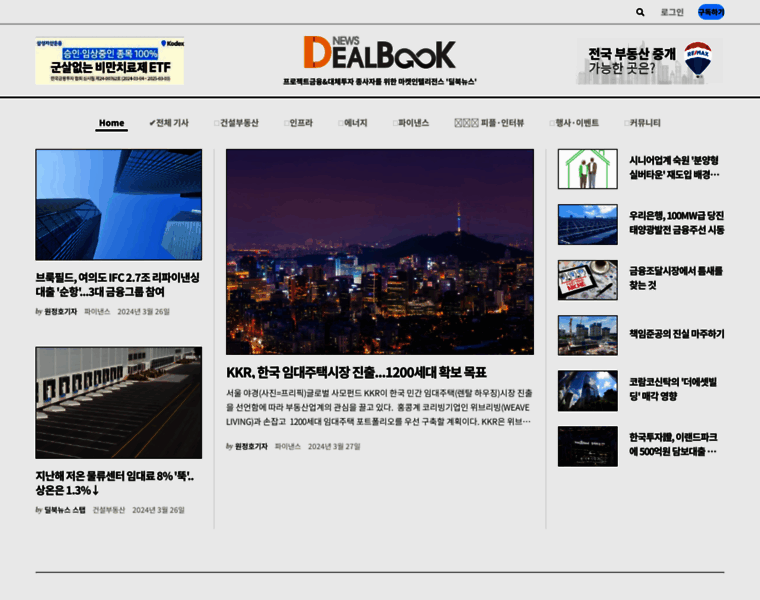The height and width of the screenshot is (600, 760).
Task: Click the KKR article summary text
Action: pos(379,407)
